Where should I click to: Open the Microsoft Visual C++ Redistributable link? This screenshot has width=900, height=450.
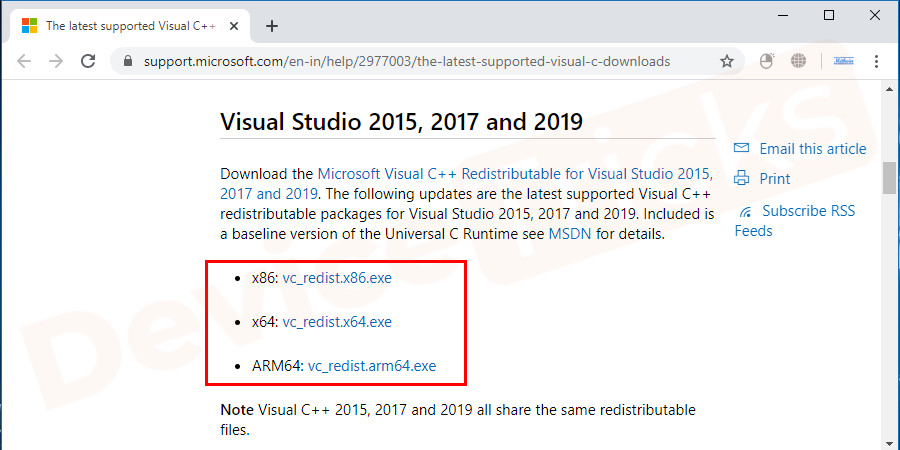pyautogui.click(x=467, y=183)
